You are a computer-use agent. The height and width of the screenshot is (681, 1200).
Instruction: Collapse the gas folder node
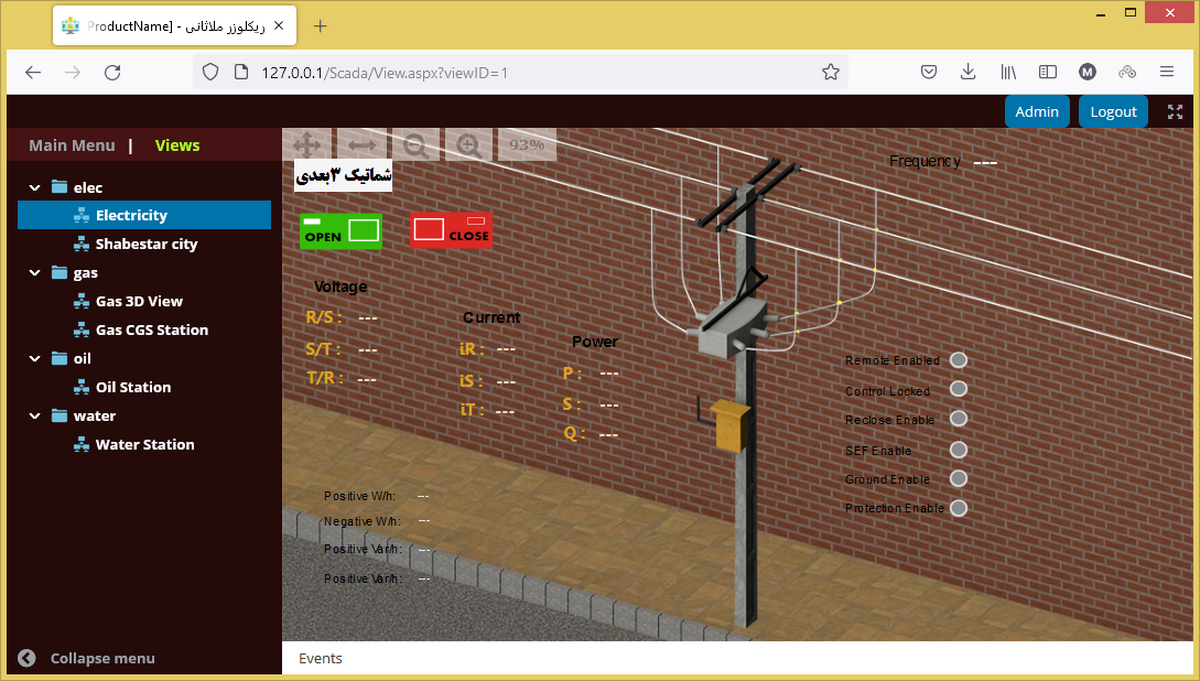click(35, 273)
